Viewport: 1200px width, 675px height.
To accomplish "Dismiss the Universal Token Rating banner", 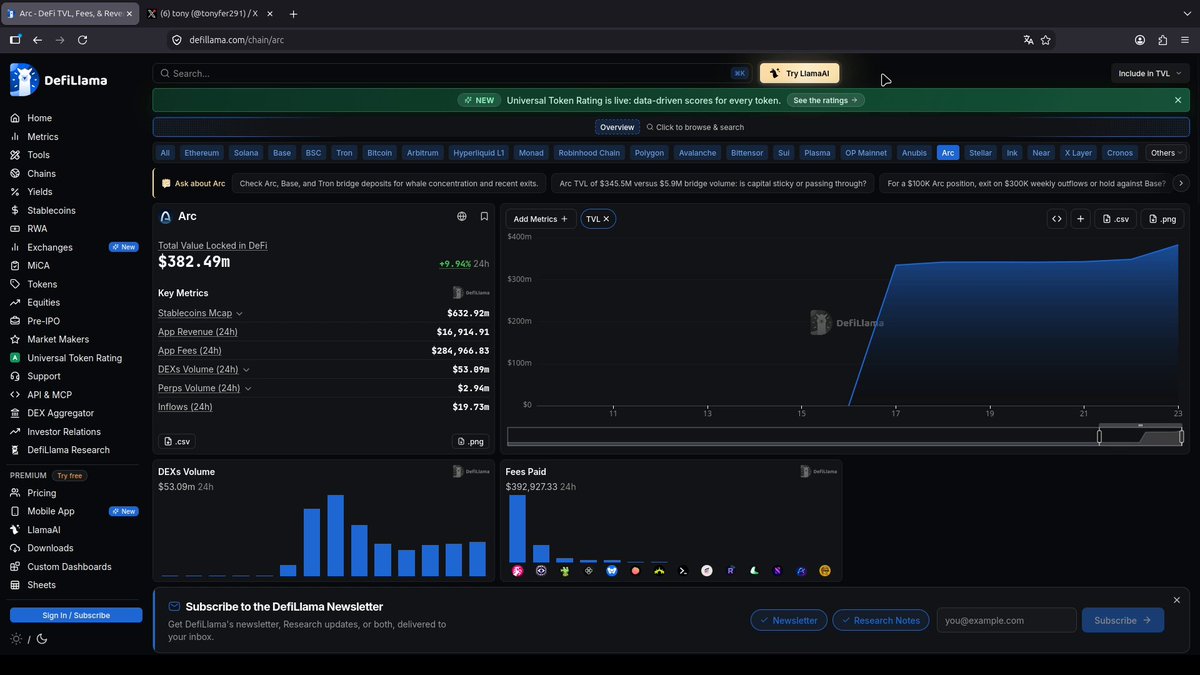I will [1178, 100].
